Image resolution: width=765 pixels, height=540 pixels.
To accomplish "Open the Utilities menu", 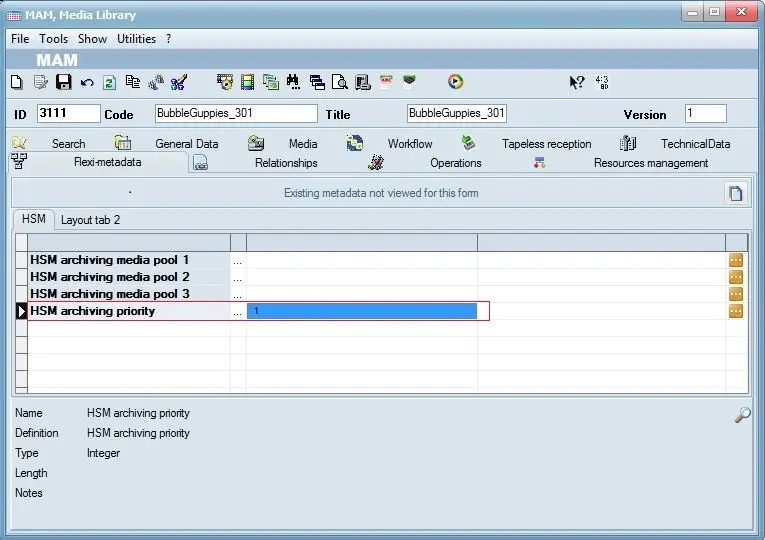I will click(136, 39).
